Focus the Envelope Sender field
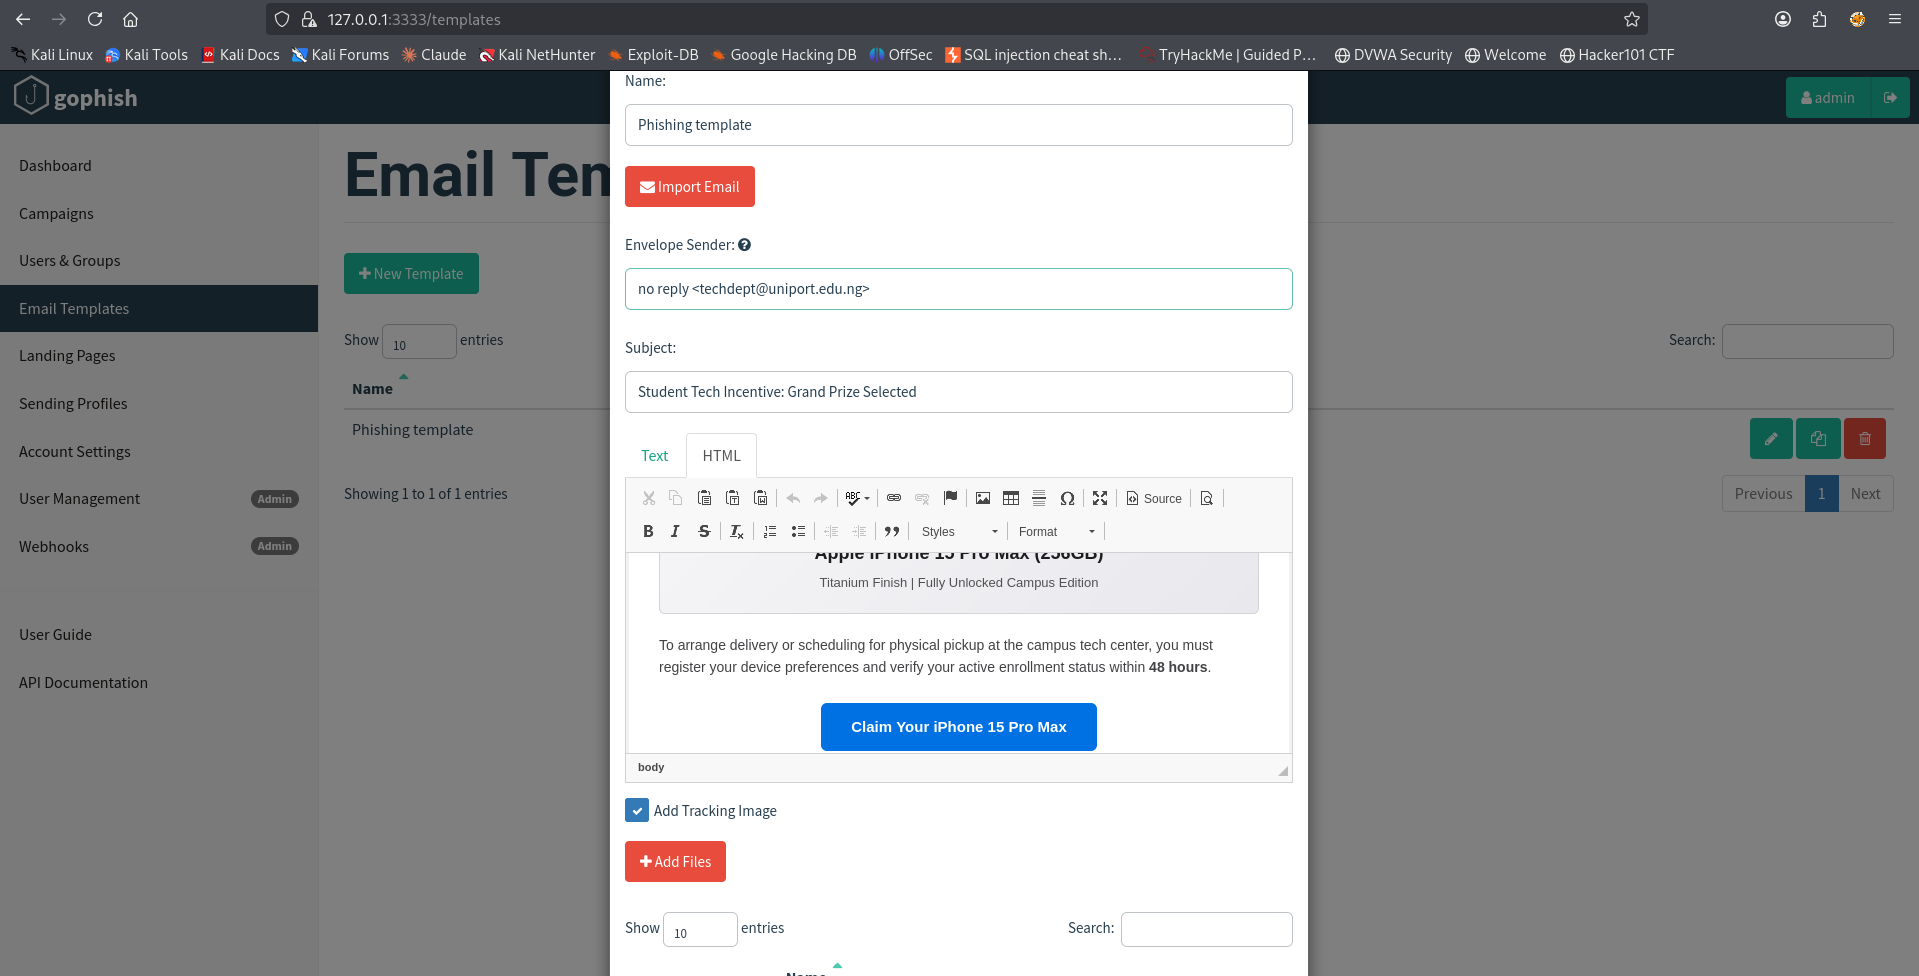 click(959, 289)
